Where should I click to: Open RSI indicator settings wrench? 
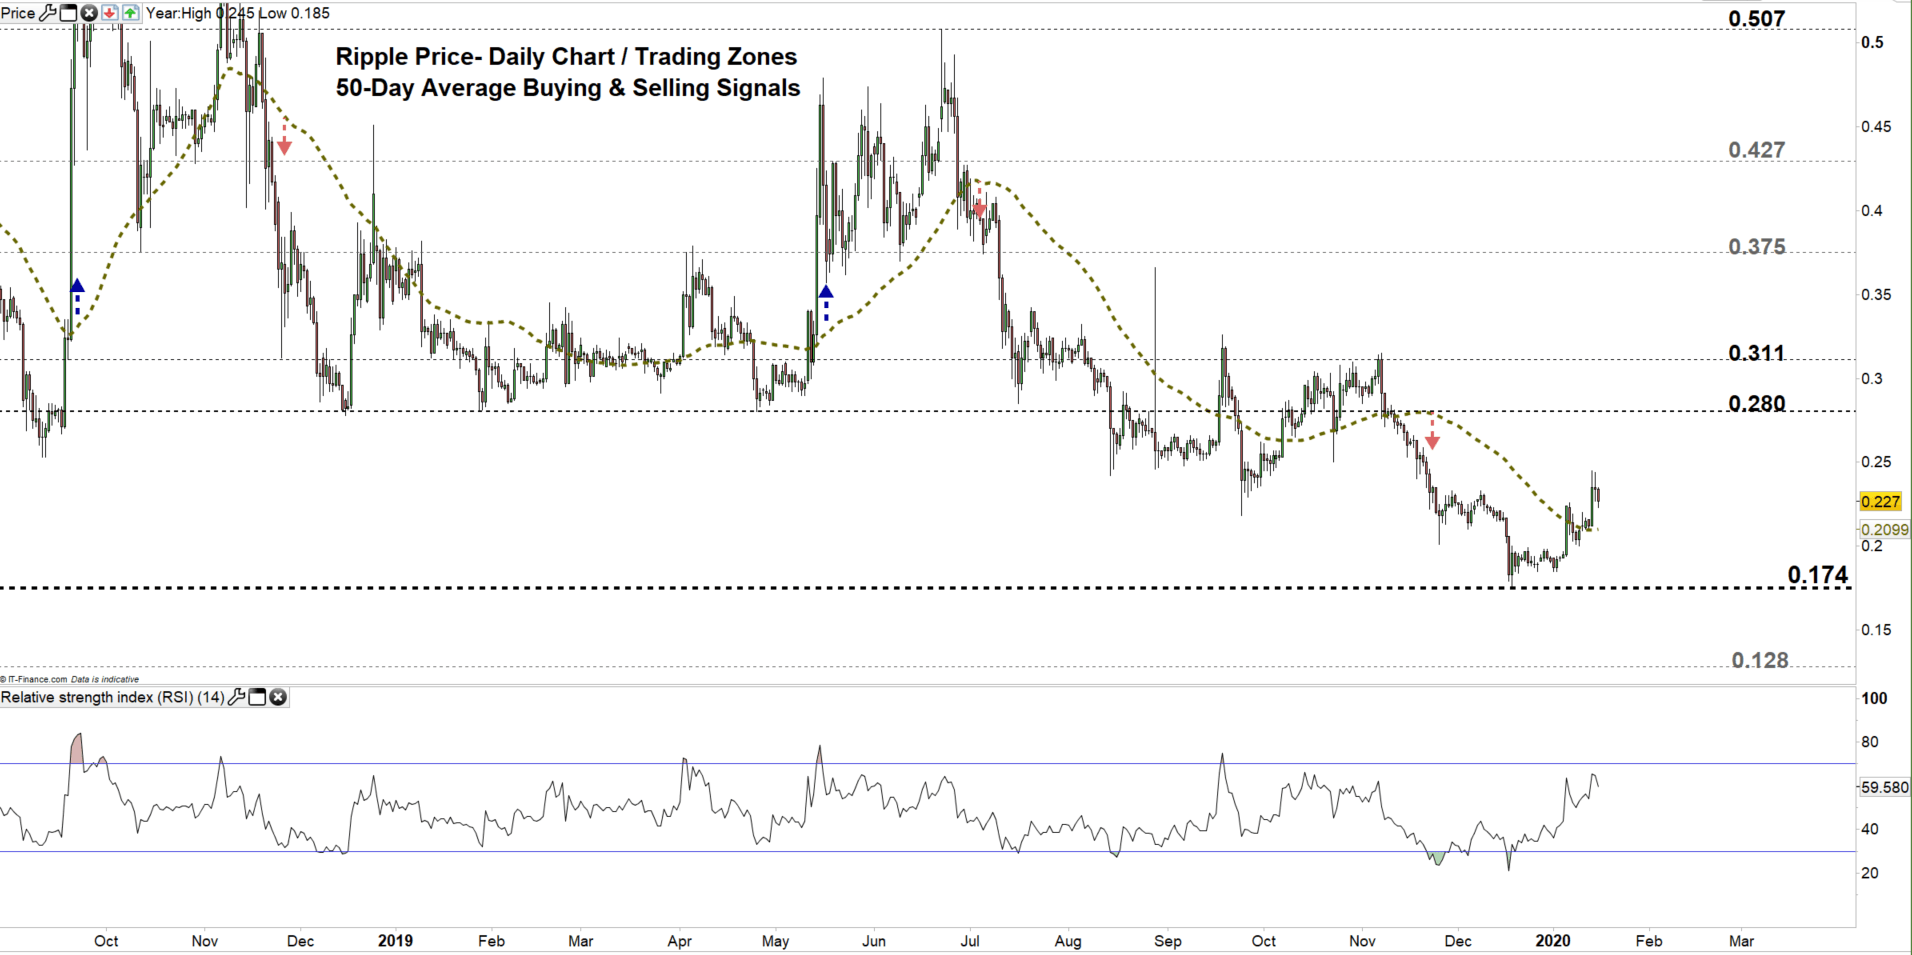click(x=236, y=697)
